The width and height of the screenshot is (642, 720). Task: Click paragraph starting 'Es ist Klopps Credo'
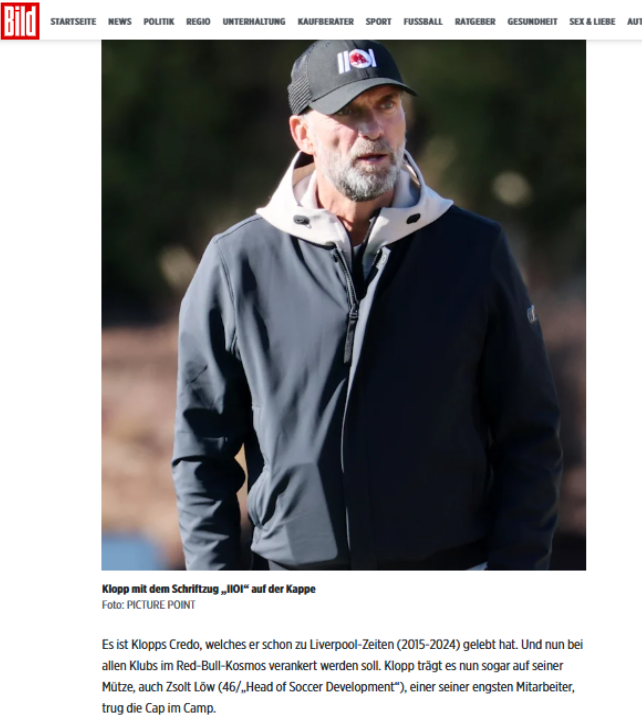pyautogui.click(x=343, y=676)
